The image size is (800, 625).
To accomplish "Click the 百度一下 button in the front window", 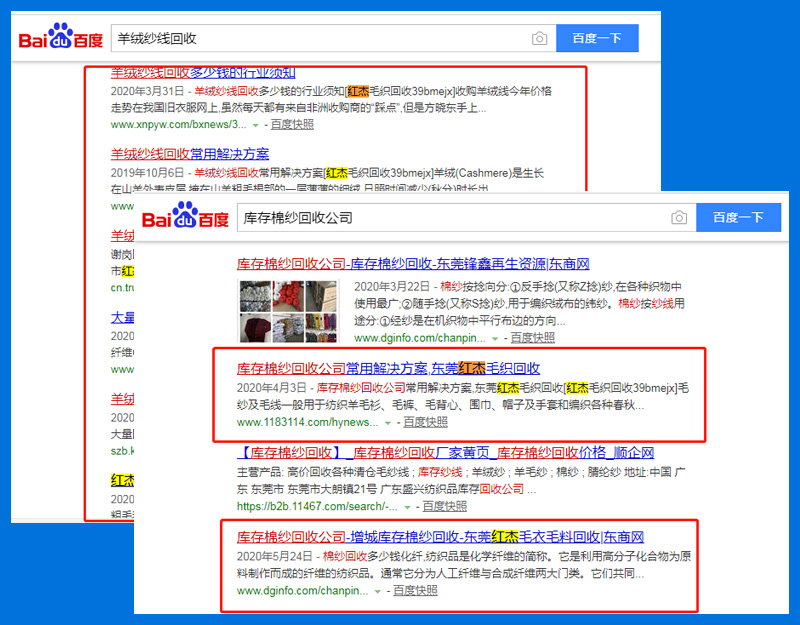I will coord(738,217).
